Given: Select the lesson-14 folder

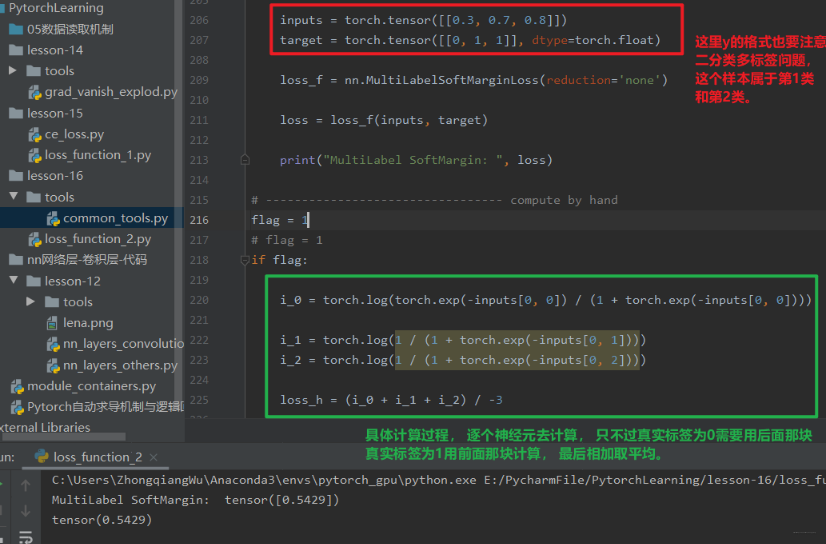Looking at the screenshot, I should click(55, 50).
